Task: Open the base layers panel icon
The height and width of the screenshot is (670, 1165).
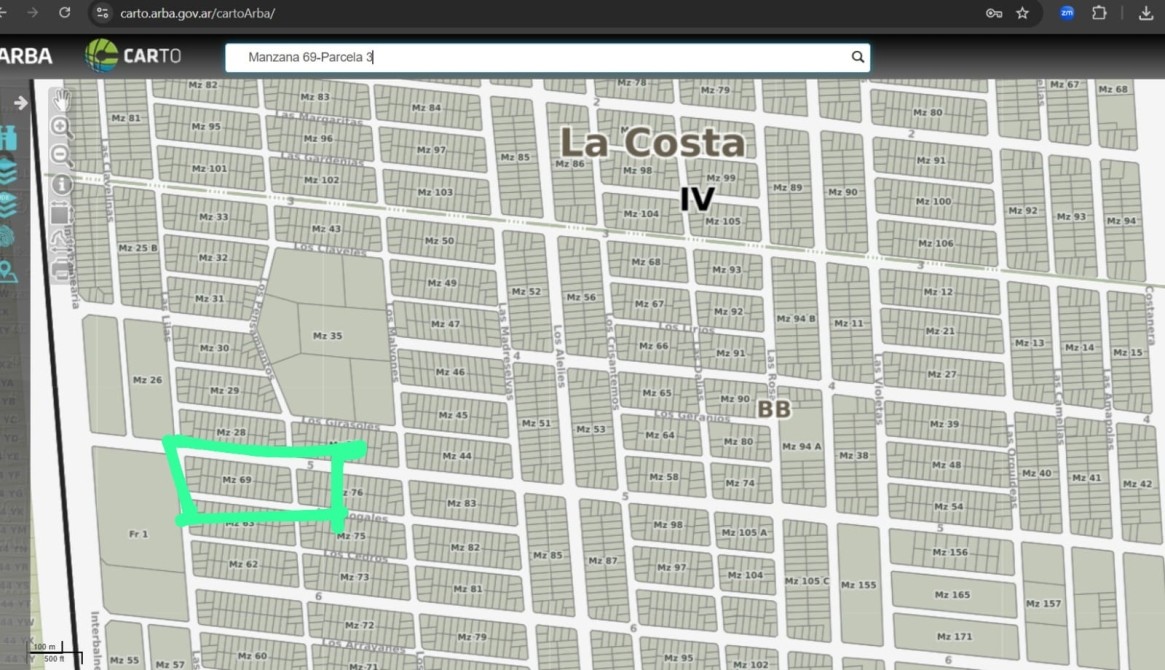Action: click(x=9, y=205)
